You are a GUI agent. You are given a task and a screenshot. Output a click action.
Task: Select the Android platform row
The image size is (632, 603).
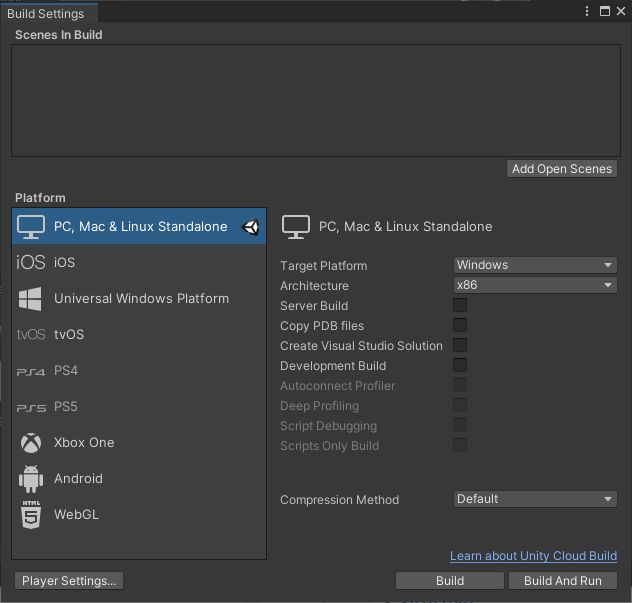139,479
